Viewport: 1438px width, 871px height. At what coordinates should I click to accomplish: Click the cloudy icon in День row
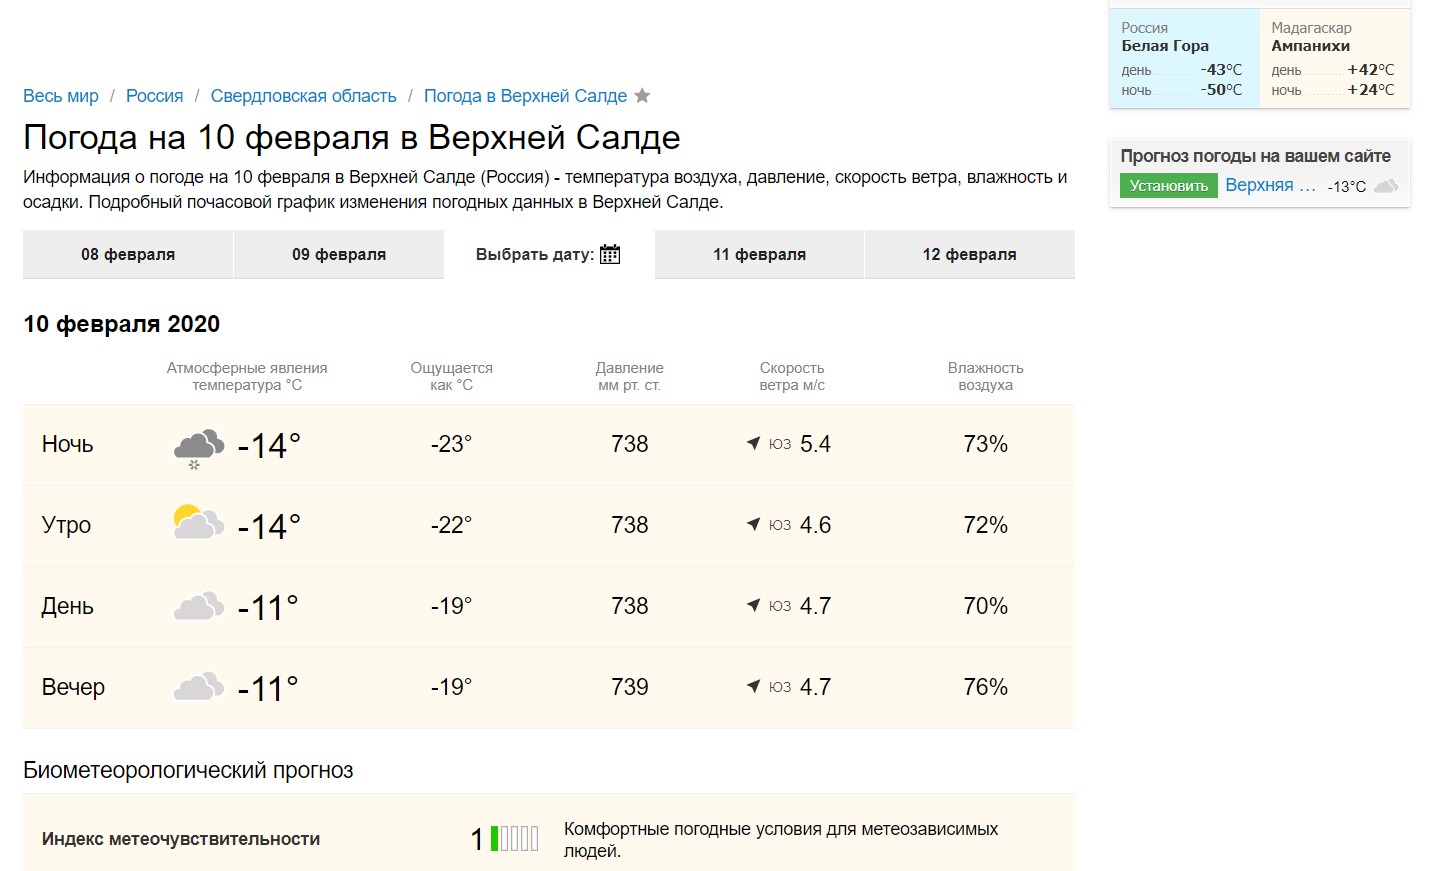pos(198,606)
